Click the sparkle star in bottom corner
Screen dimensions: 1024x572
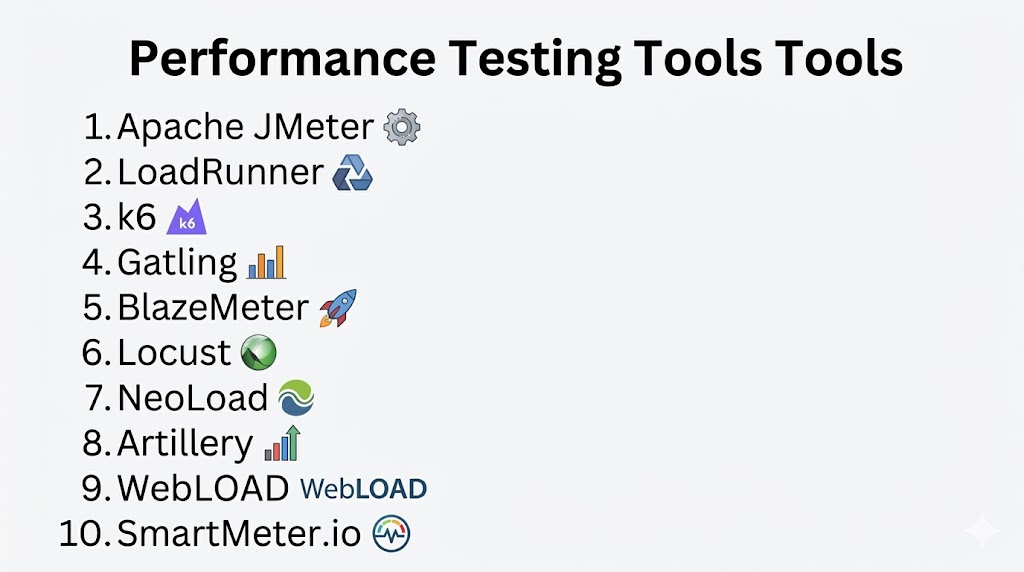[x=982, y=530]
